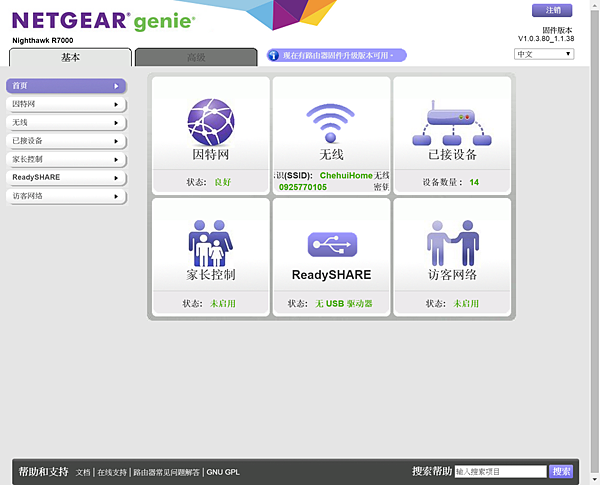Select 首页 in the sidebar
Image resolution: width=600 pixels, height=485 pixels.
click(66, 86)
